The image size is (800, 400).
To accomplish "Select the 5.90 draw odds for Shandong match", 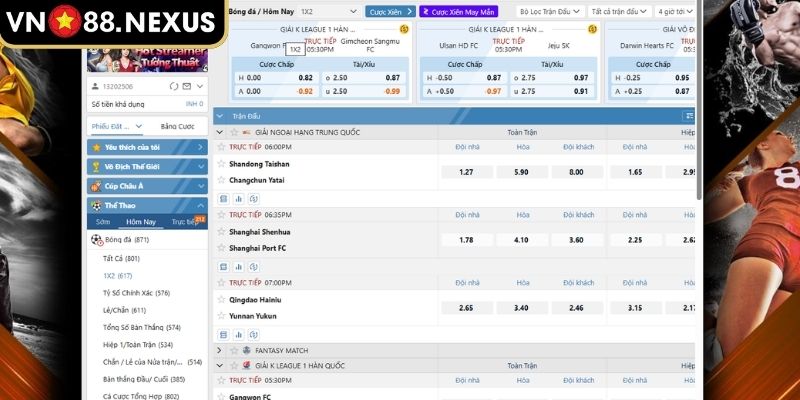I will (521, 172).
